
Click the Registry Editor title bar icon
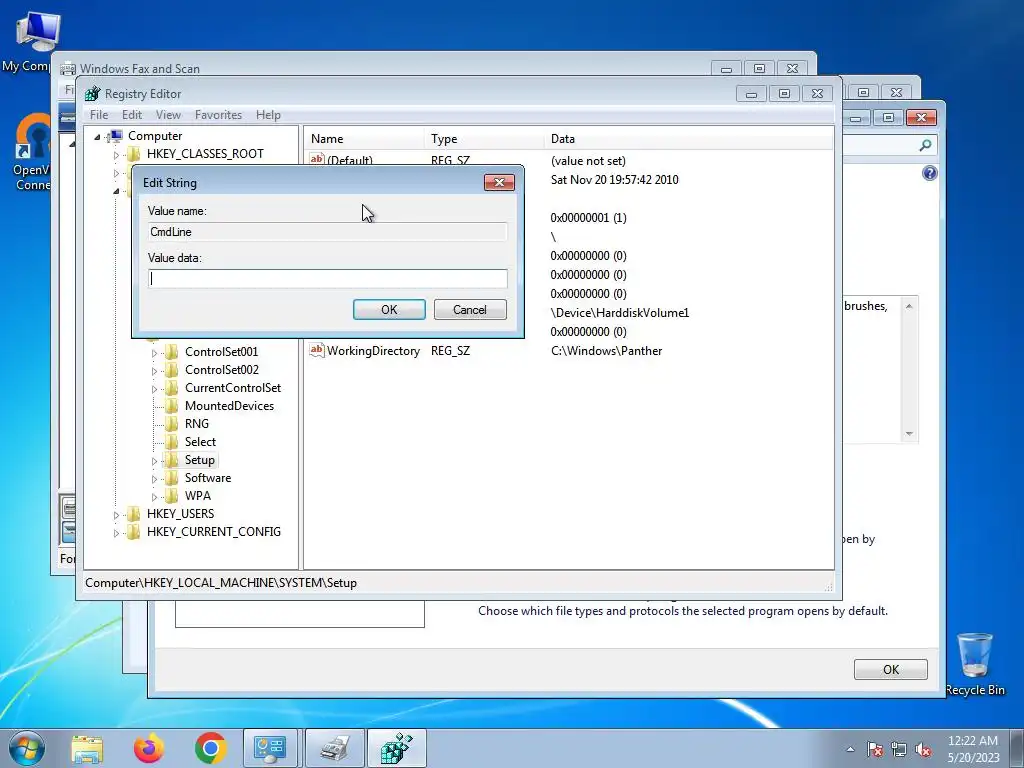click(x=93, y=93)
